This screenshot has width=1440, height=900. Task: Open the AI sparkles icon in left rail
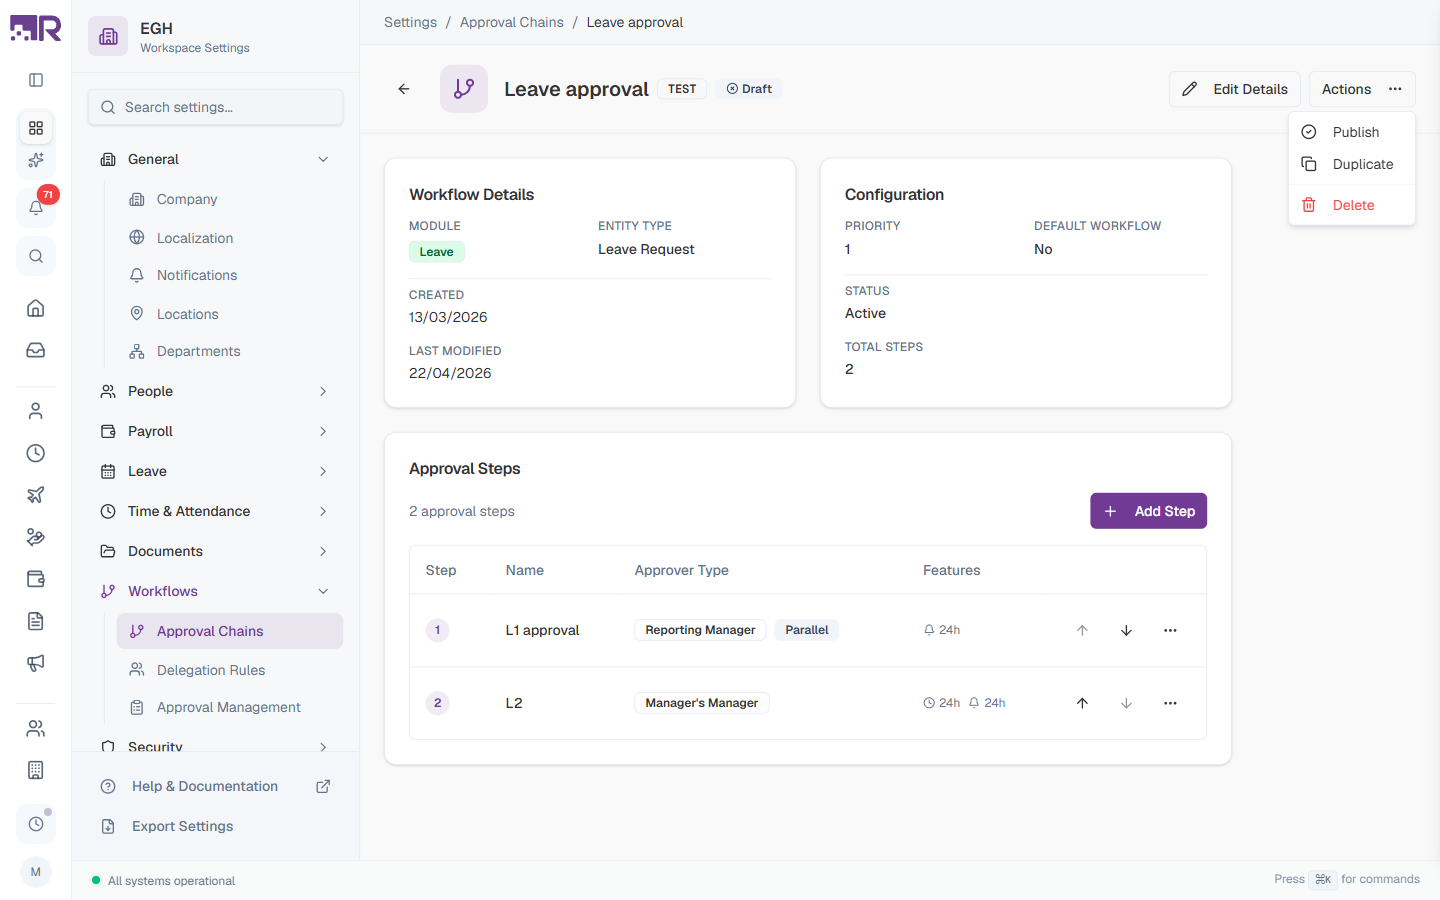(36, 160)
